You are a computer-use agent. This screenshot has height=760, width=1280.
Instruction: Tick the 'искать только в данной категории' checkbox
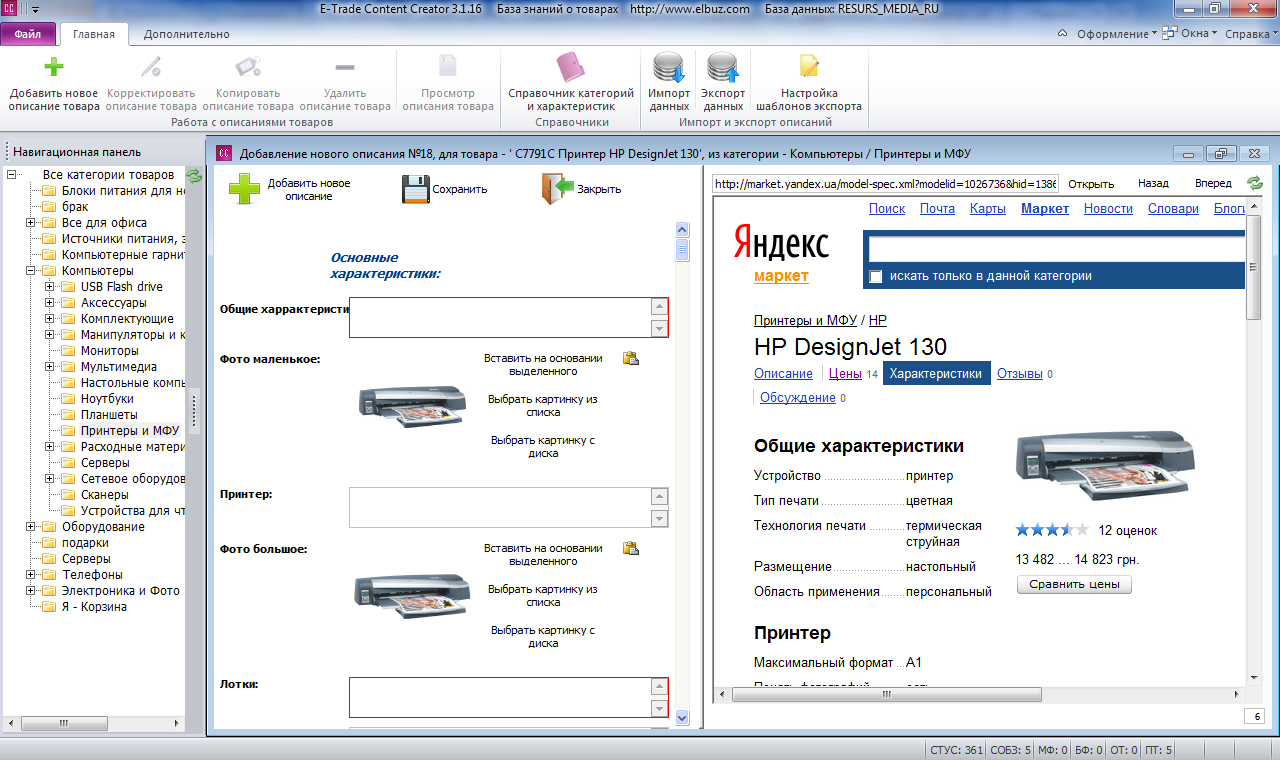click(x=876, y=276)
